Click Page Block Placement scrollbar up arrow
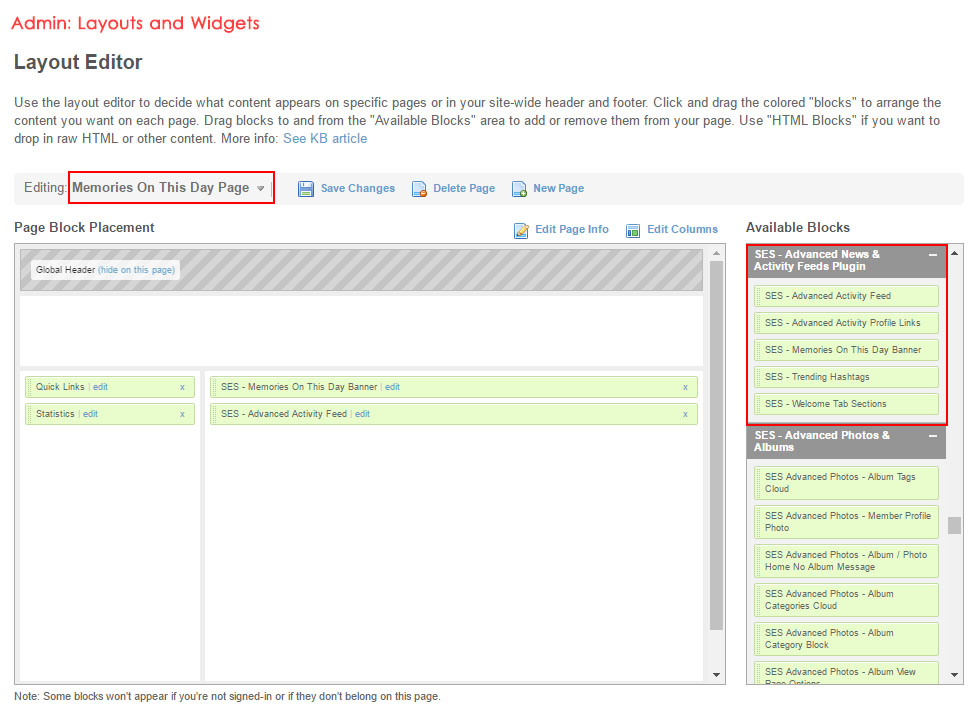973x709 pixels. tap(716, 253)
